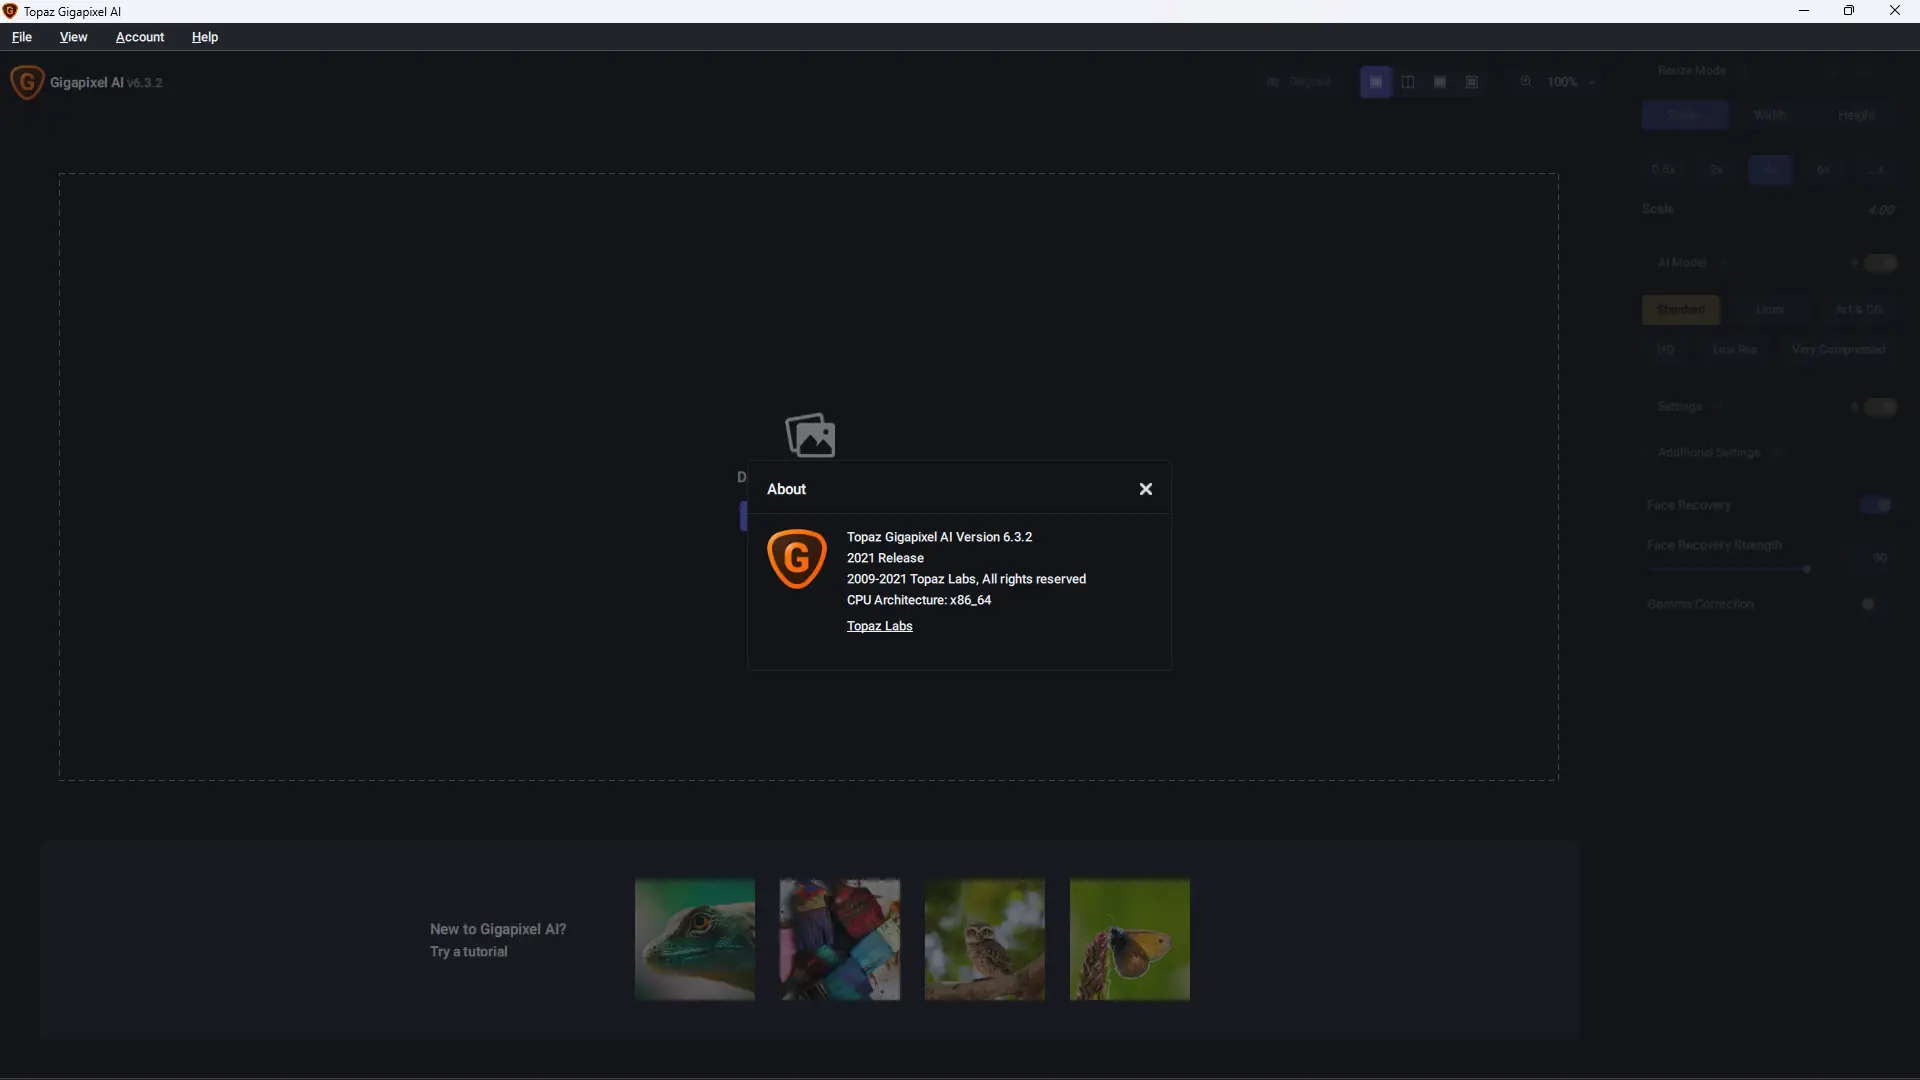Click the Gigapixel AI logo in header
Viewport: 1920px width, 1080px height.
[27, 82]
